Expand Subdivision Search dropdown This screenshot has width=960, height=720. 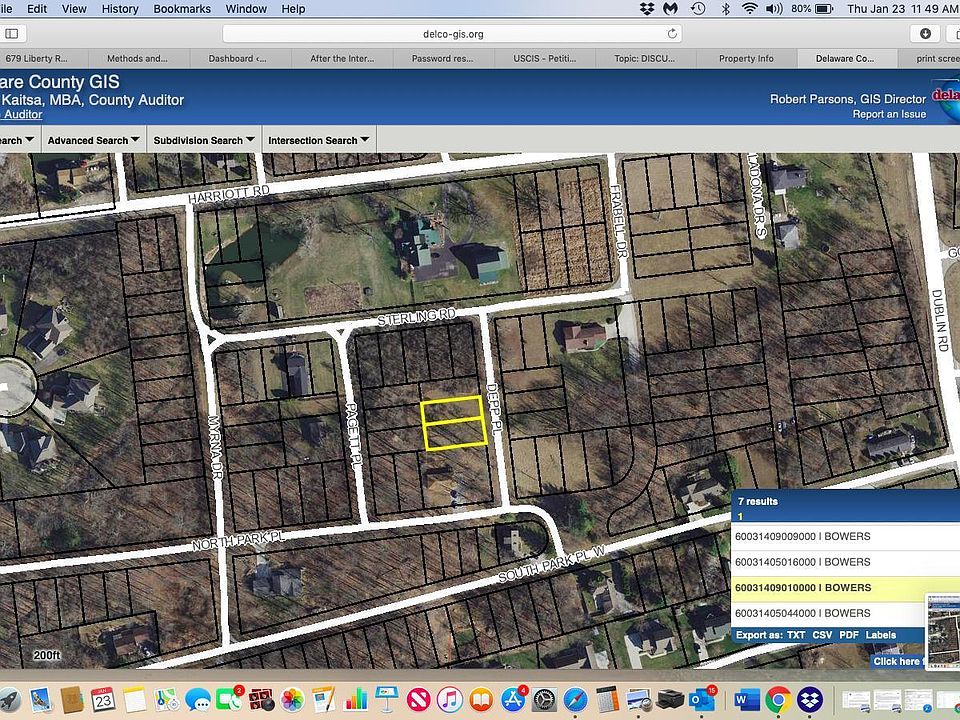[204, 140]
